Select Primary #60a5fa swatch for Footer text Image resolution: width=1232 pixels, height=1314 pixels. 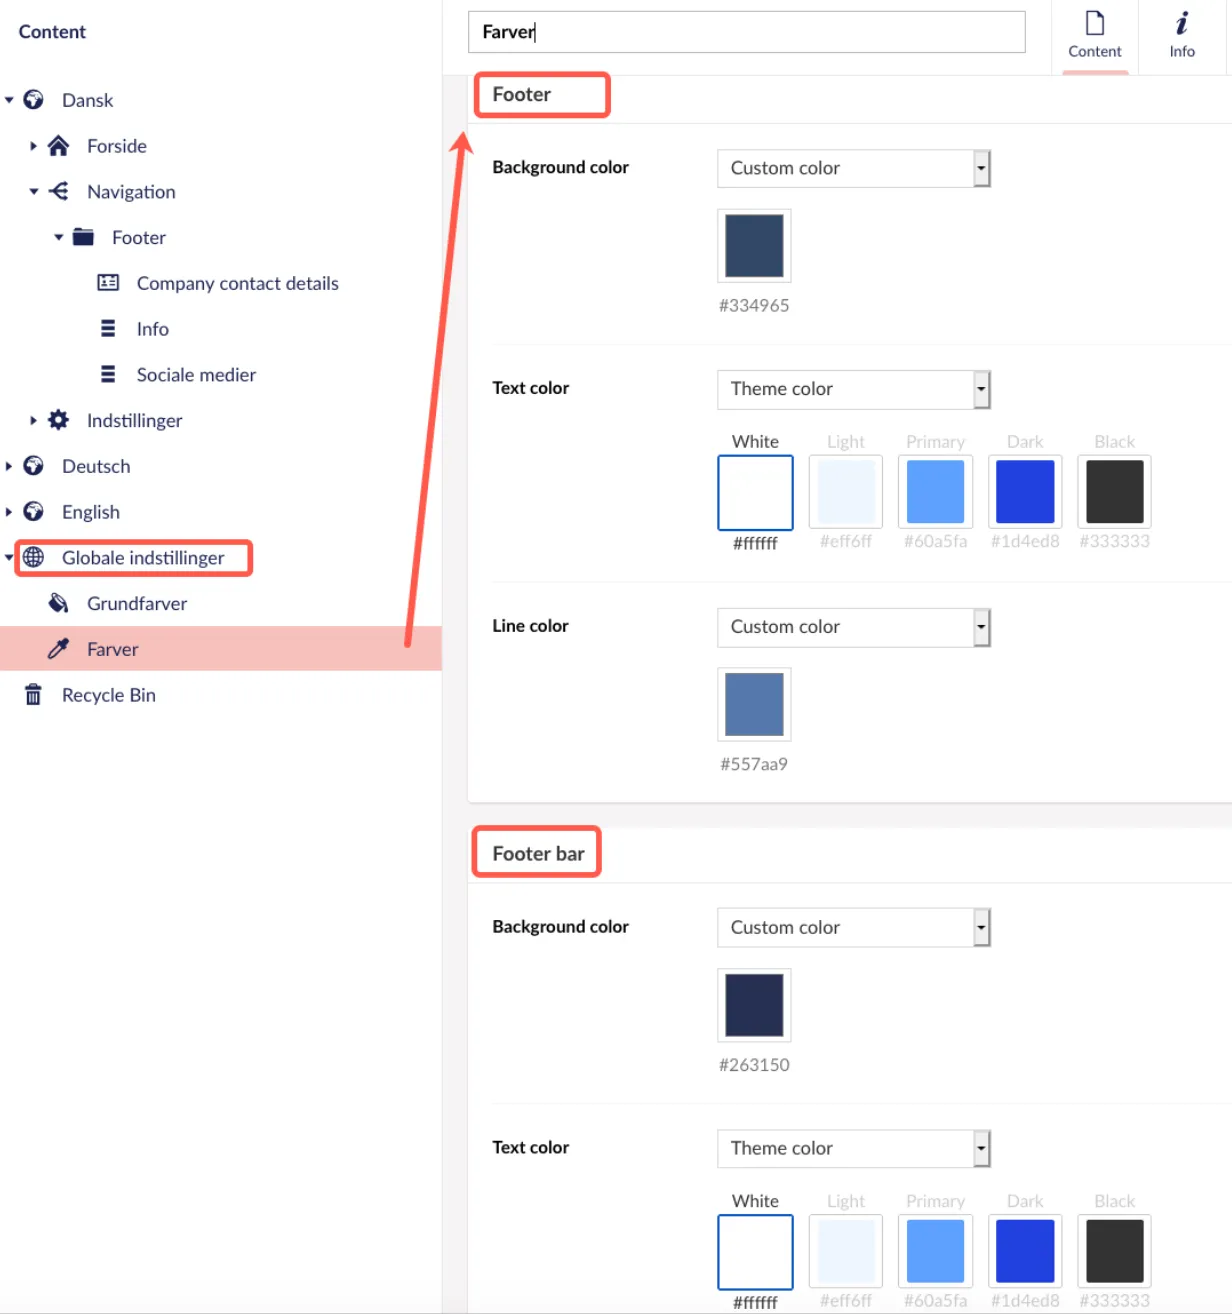[x=935, y=492]
